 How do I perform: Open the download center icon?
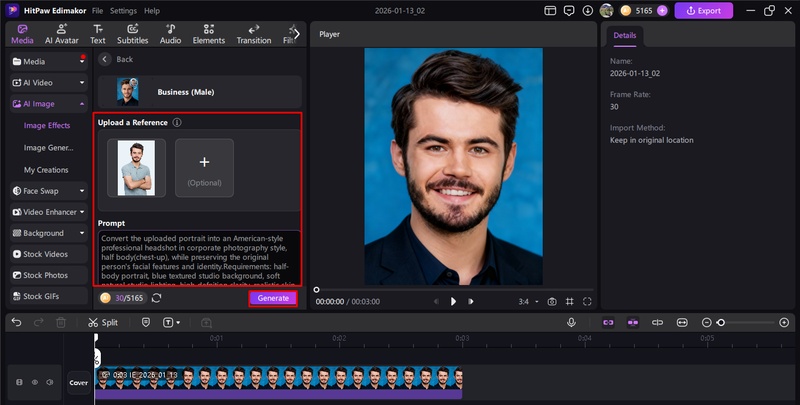click(588, 11)
